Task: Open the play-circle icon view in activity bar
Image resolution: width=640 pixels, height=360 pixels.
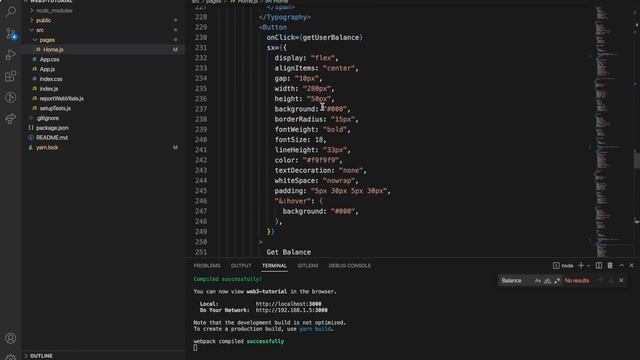Action: 11,98
